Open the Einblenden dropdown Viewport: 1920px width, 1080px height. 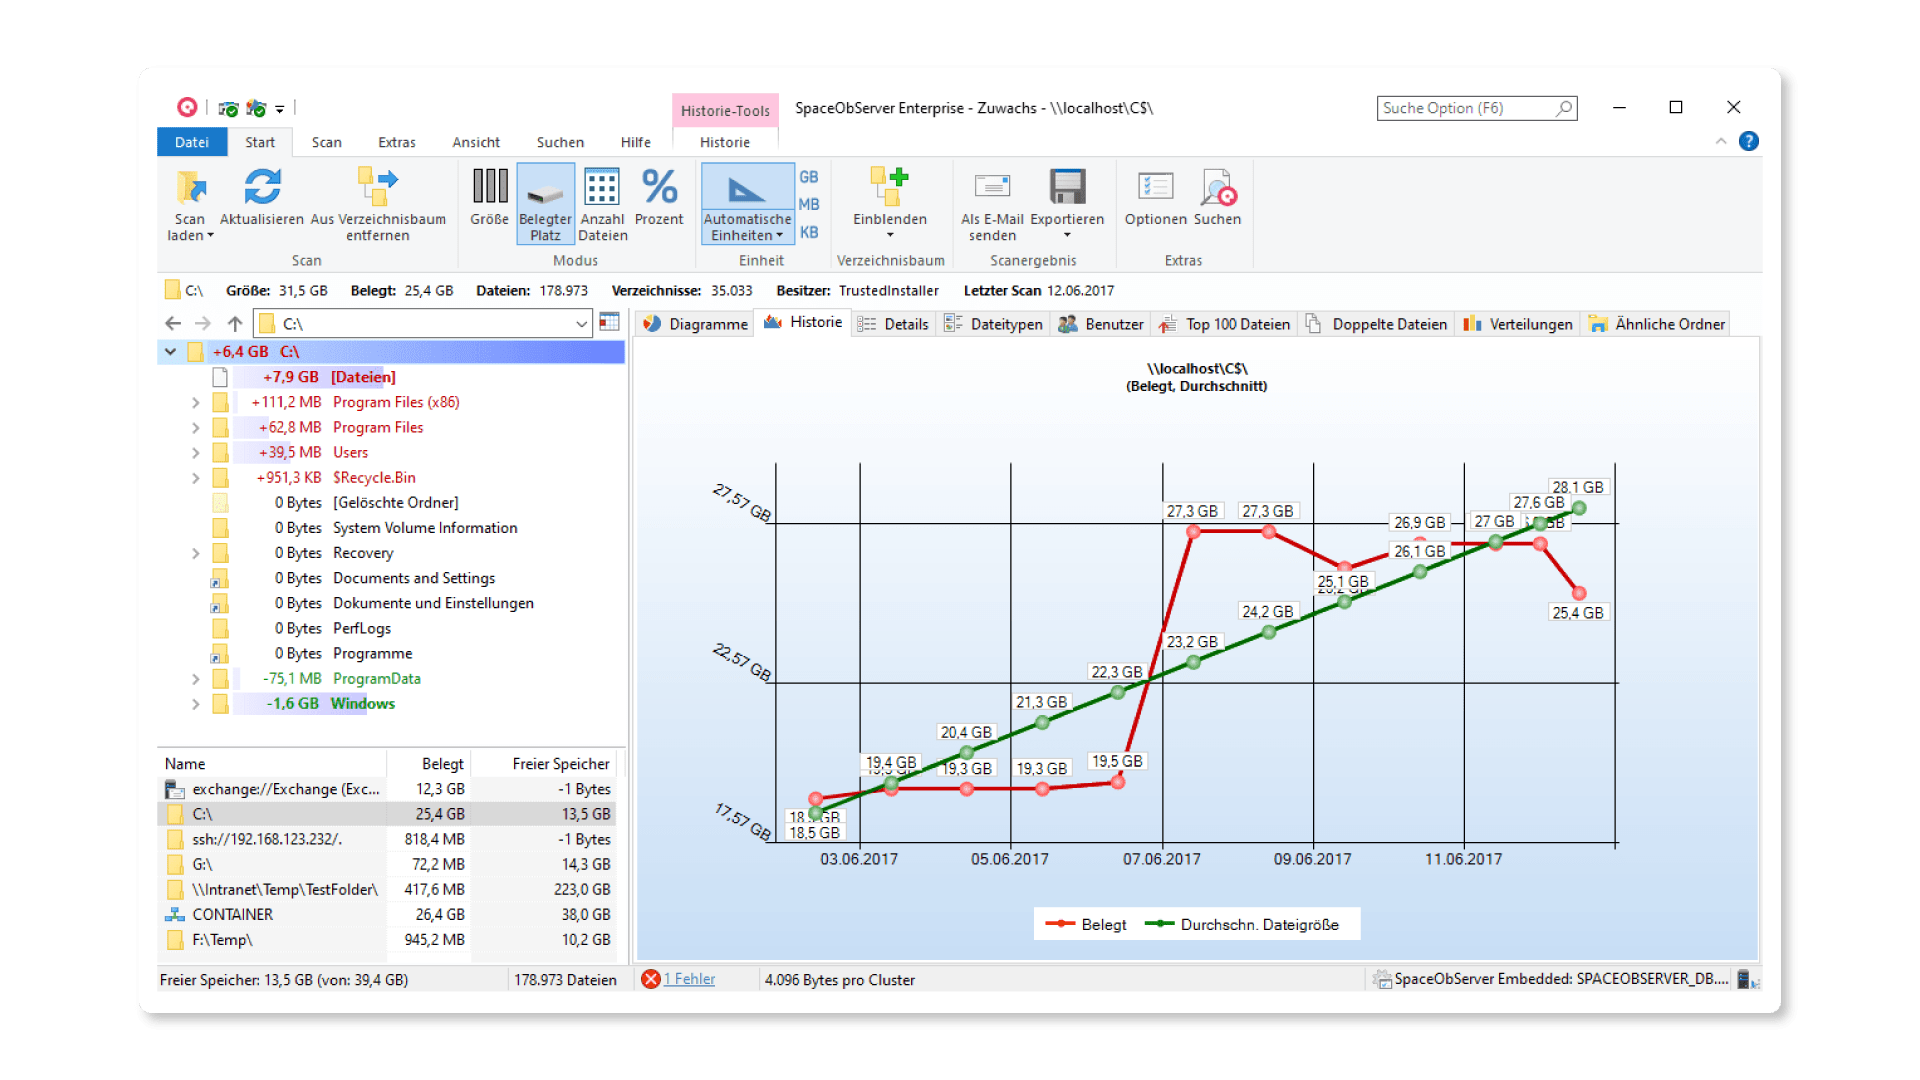click(890, 205)
